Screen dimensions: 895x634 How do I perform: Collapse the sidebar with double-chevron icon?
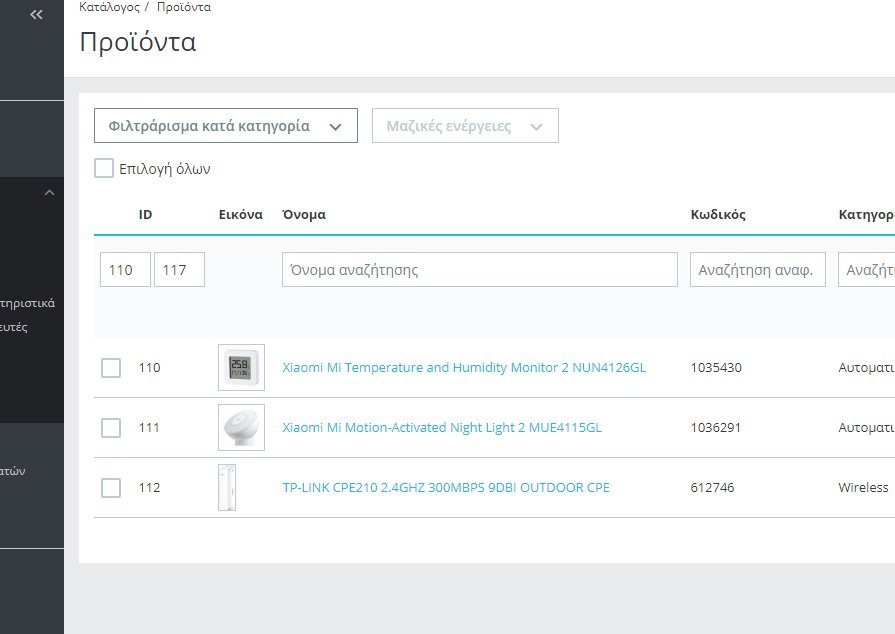tap(36, 15)
